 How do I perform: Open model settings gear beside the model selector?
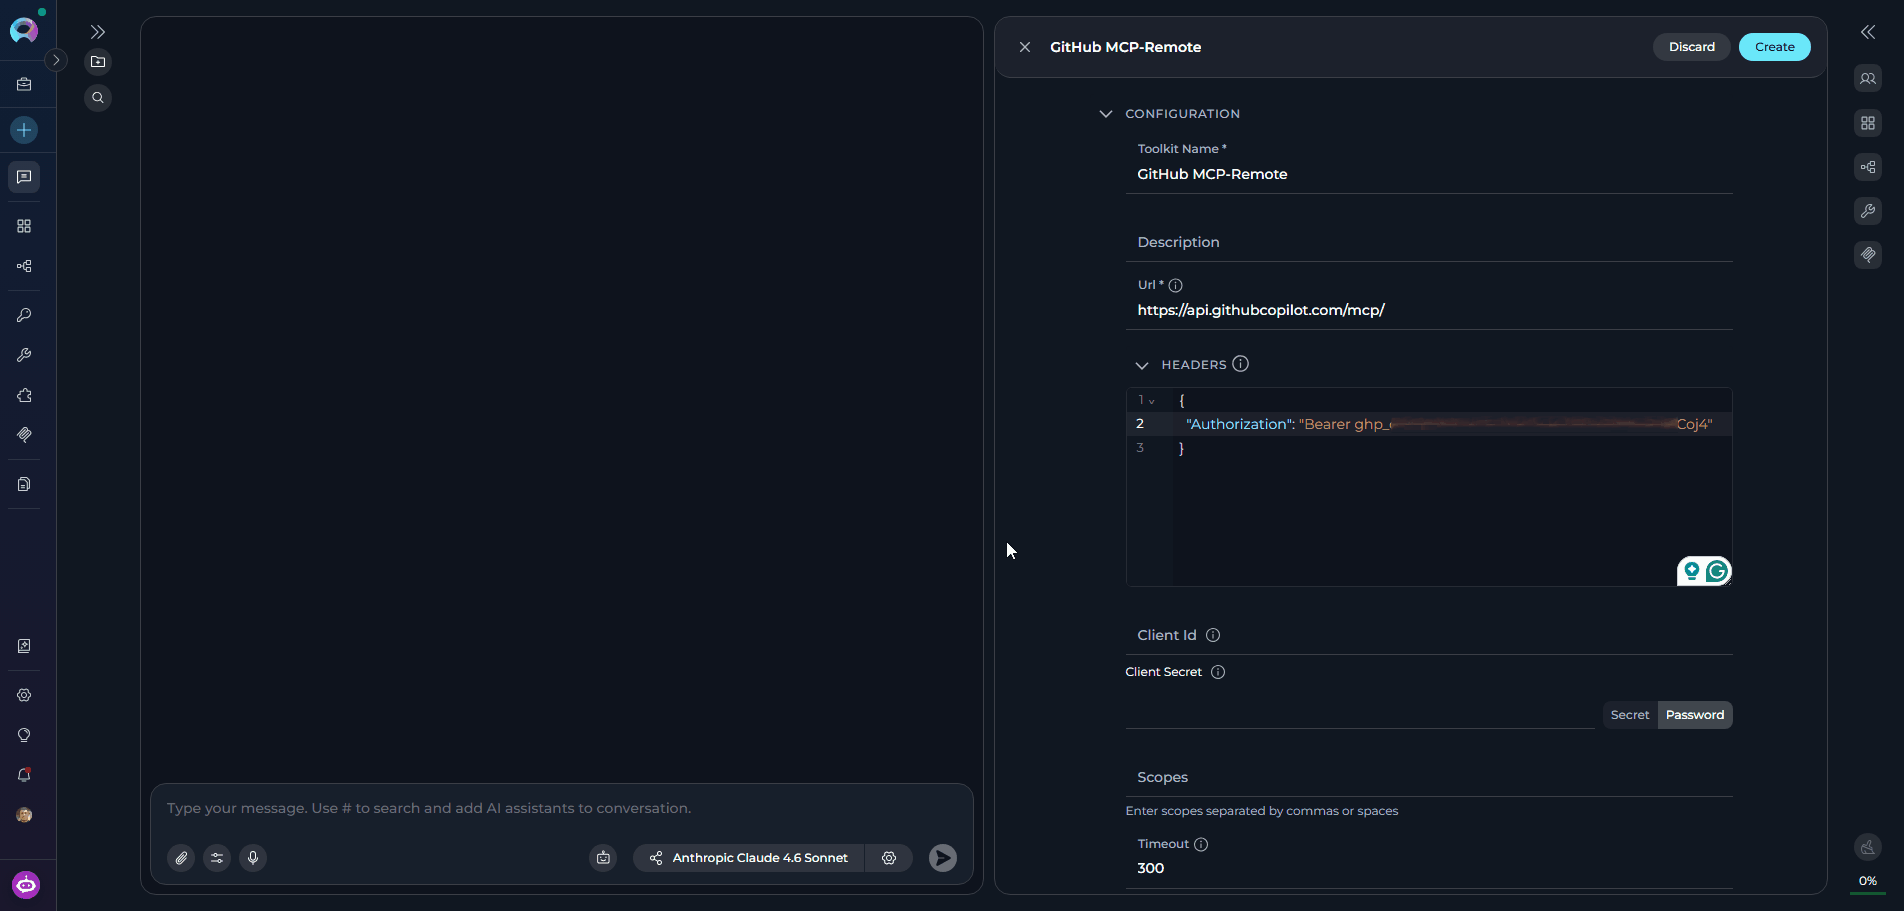click(889, 858)
